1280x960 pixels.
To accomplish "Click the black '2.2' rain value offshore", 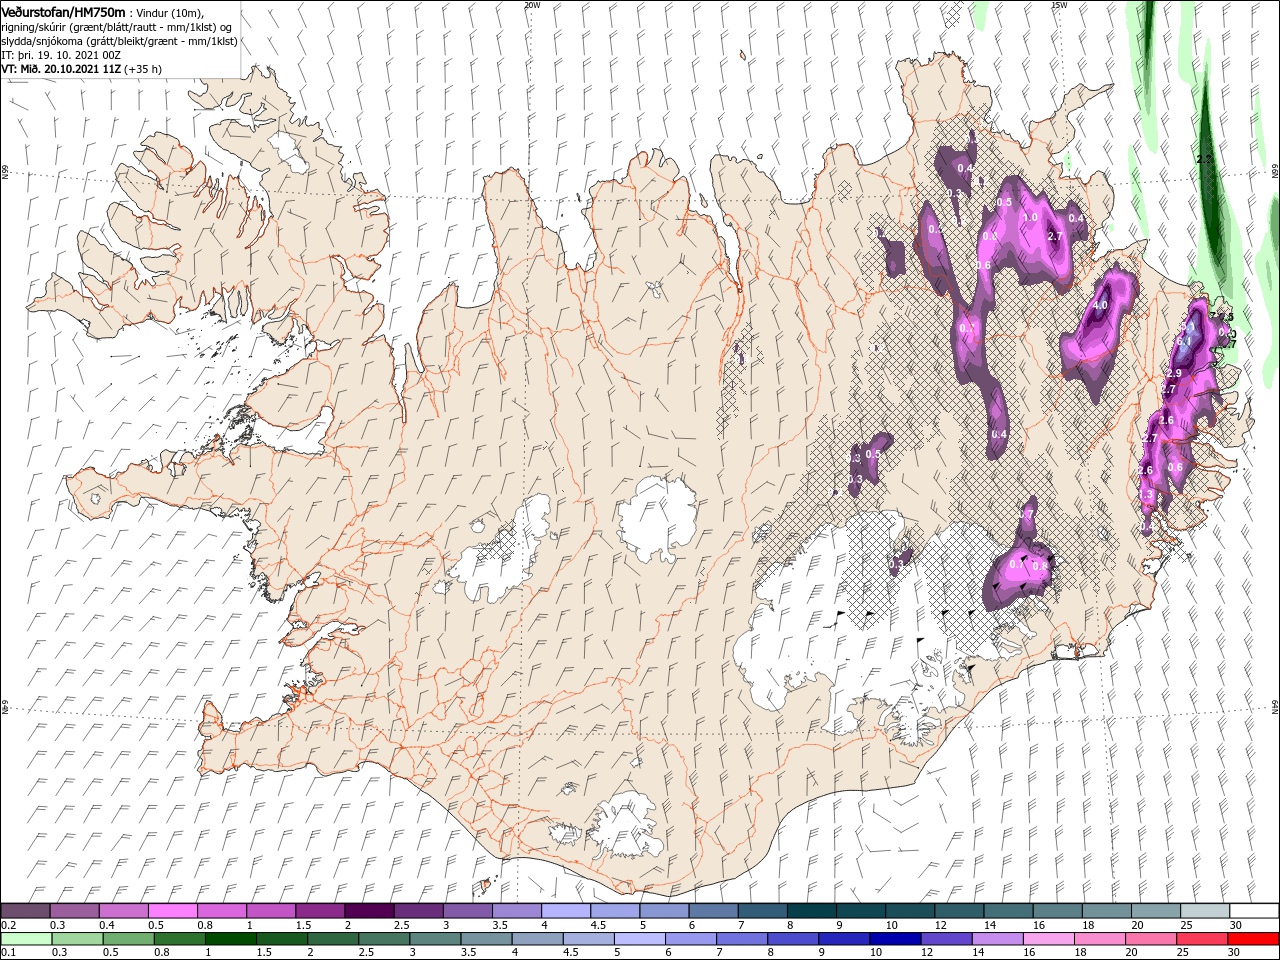I will pyautogui.click(x=1205, y=159).
